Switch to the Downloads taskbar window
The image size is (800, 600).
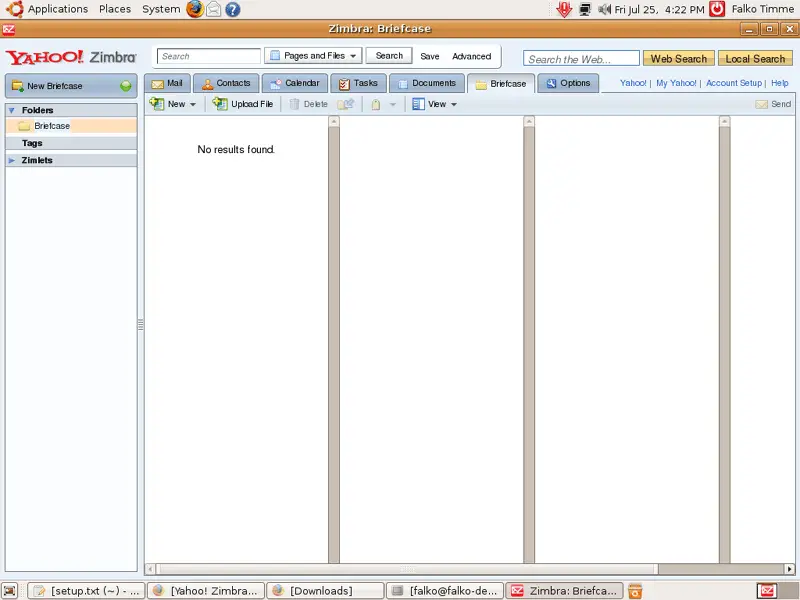[326, 591]
